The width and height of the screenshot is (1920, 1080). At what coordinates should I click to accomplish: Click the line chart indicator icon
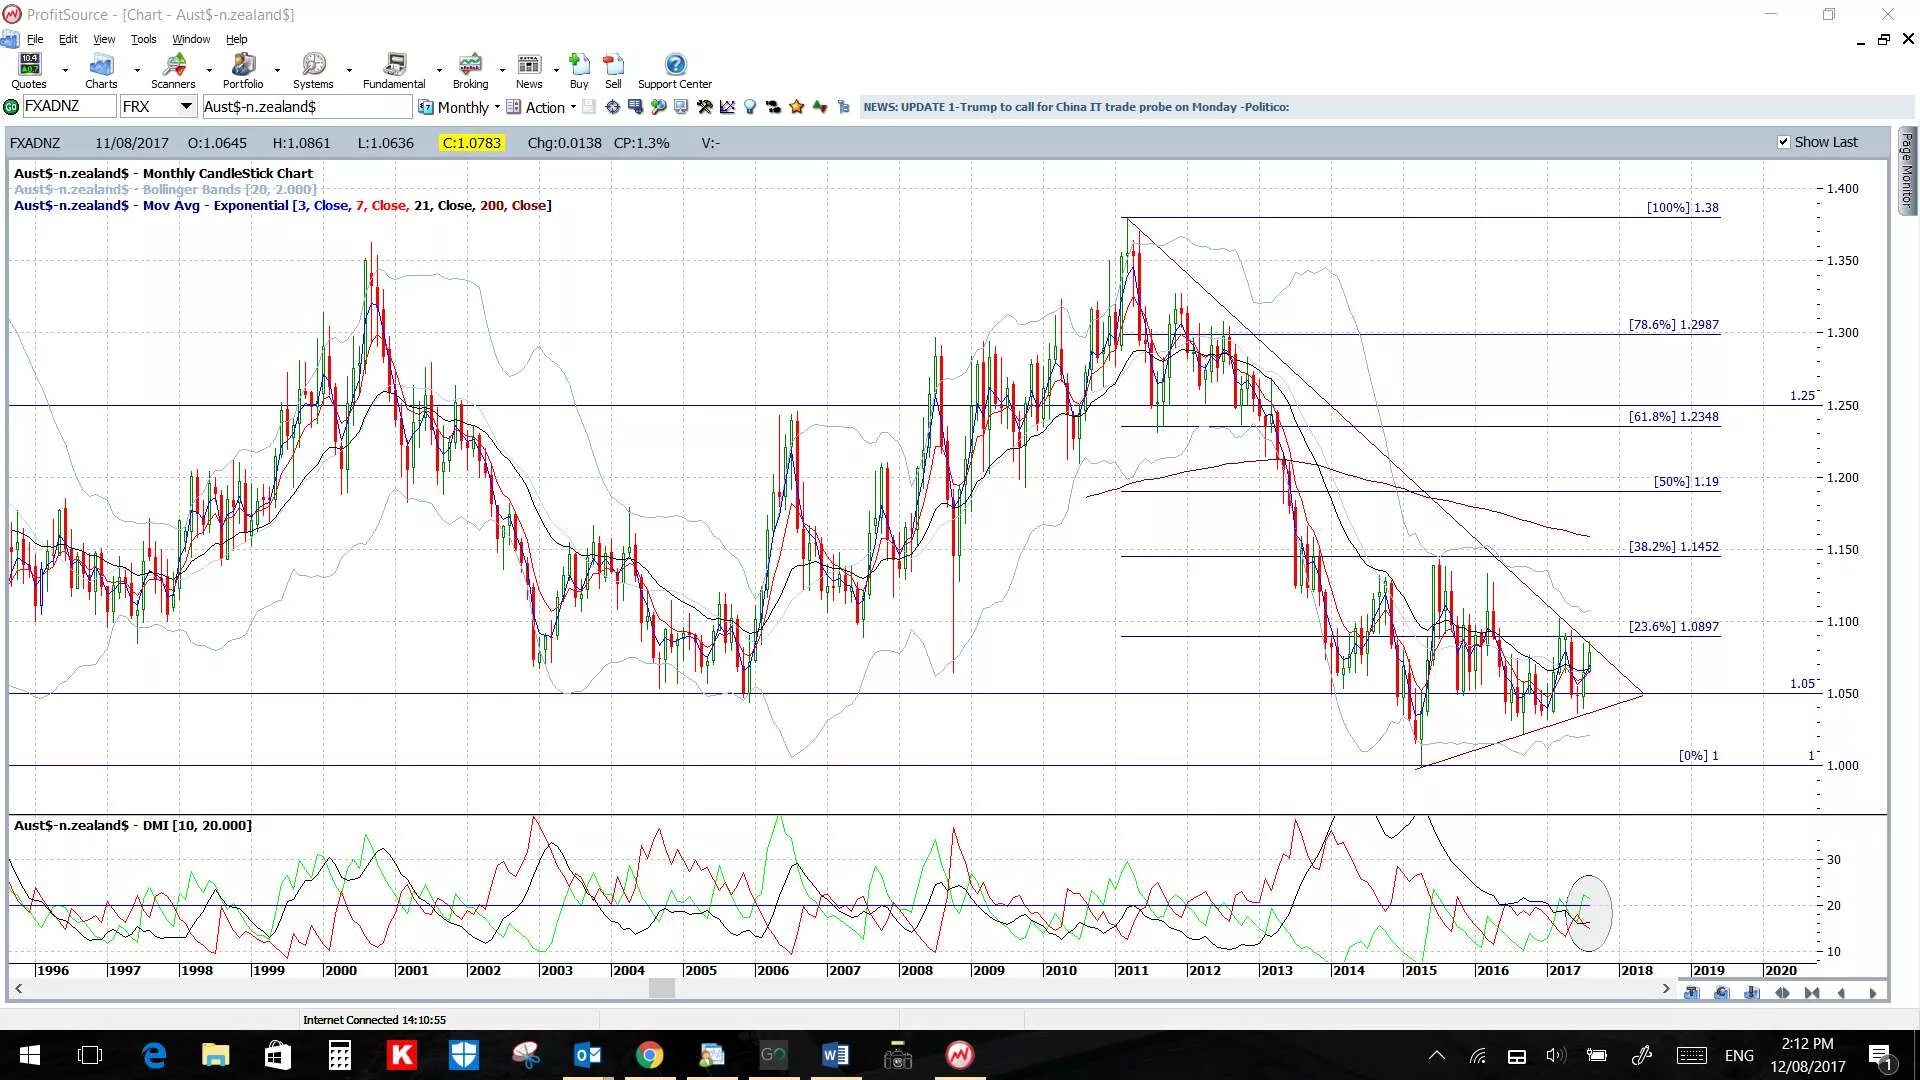tap(727, 107)
